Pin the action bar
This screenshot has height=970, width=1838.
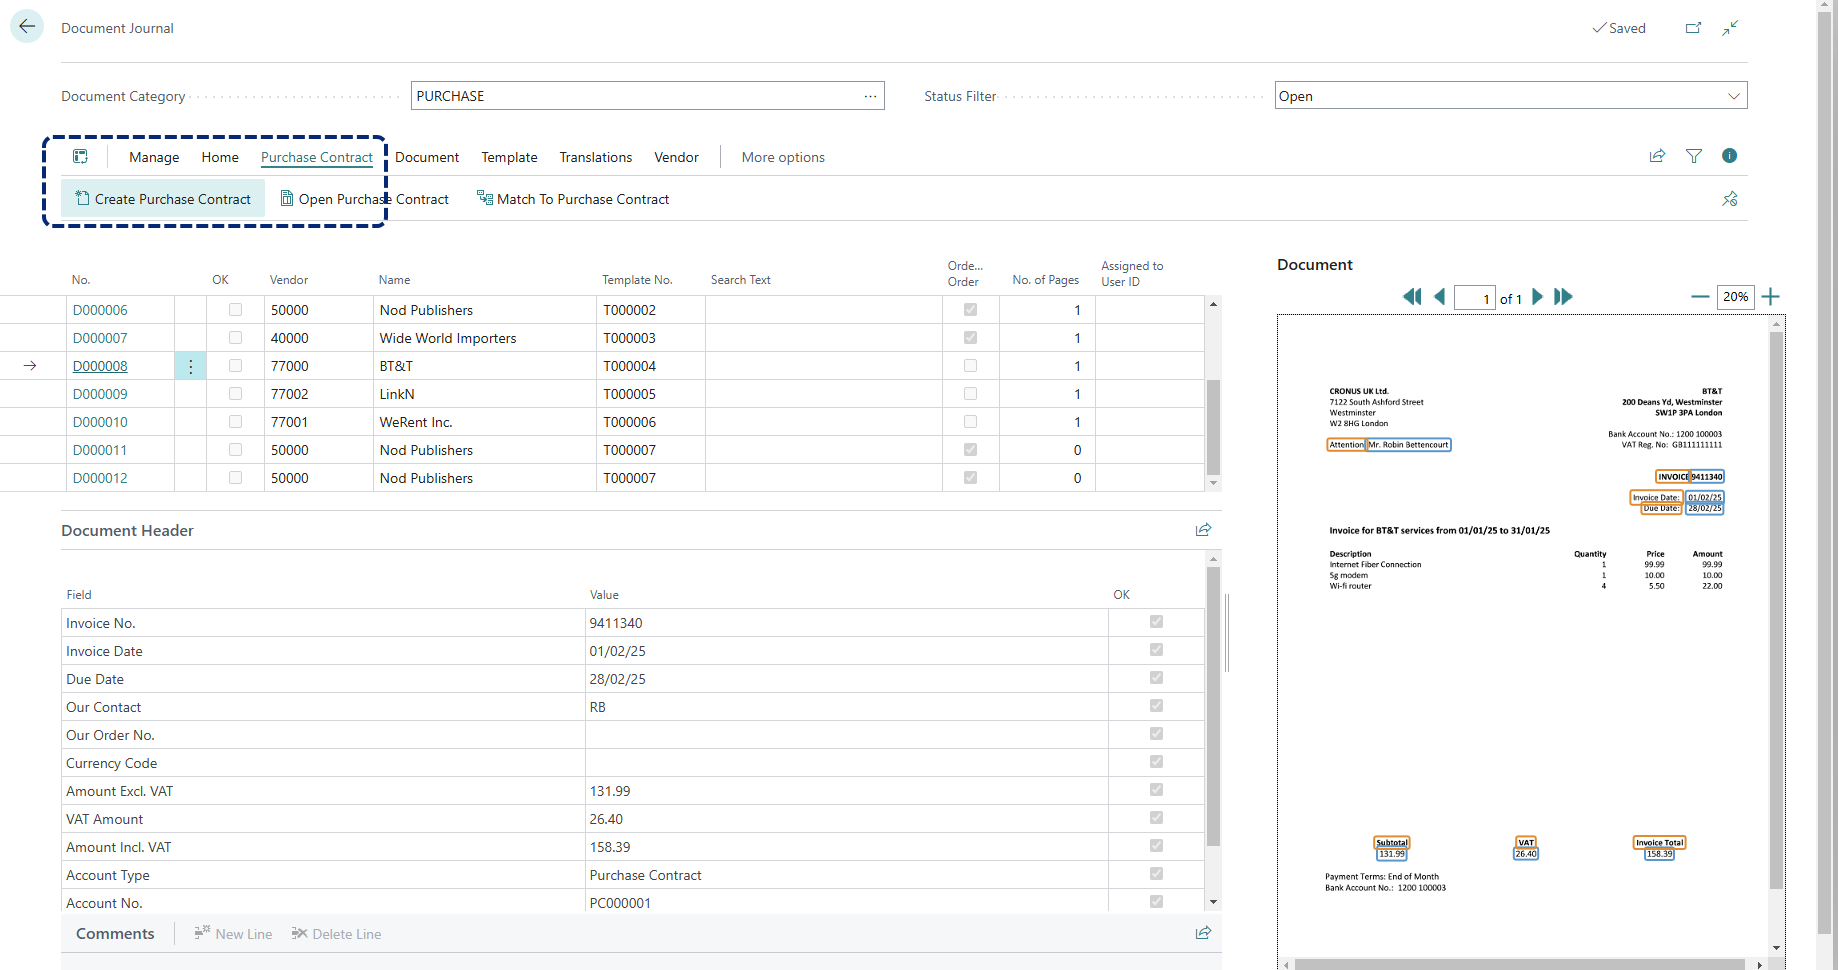[1729, 199]
